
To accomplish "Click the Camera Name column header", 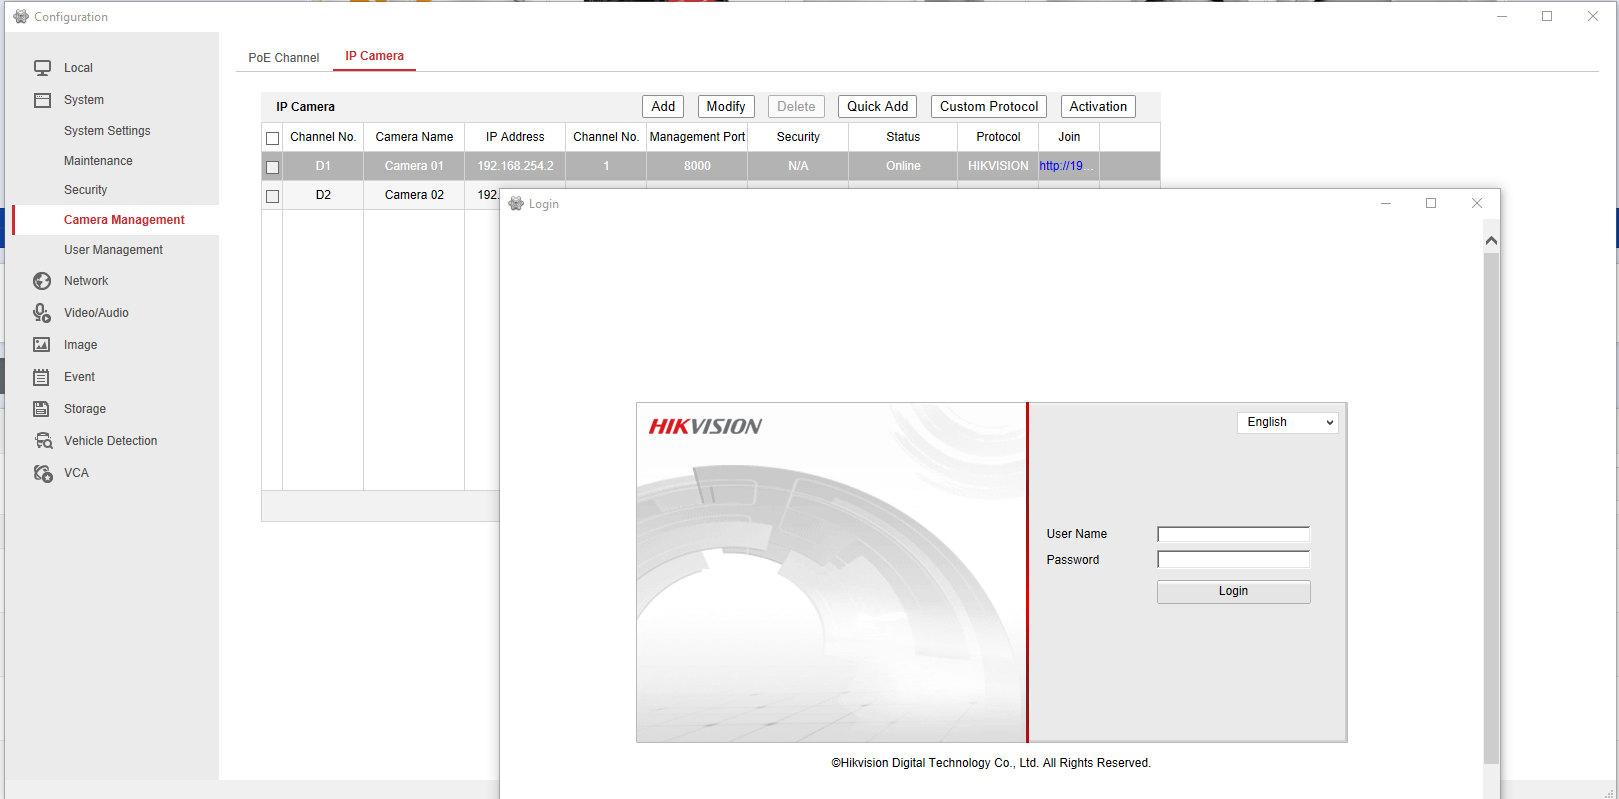I will 414,137.
